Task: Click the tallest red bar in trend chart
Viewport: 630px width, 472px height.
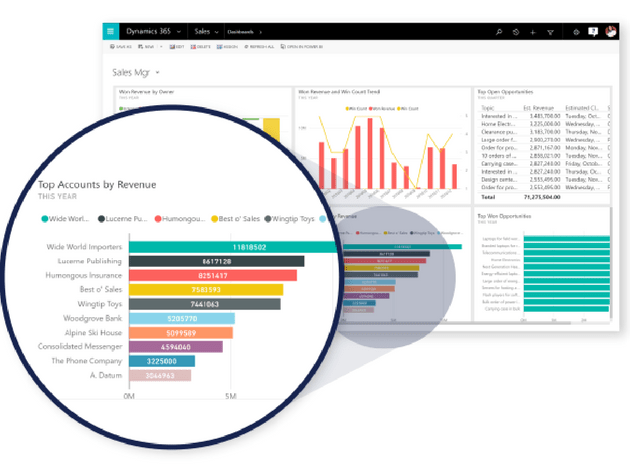Action: point(370,153)
